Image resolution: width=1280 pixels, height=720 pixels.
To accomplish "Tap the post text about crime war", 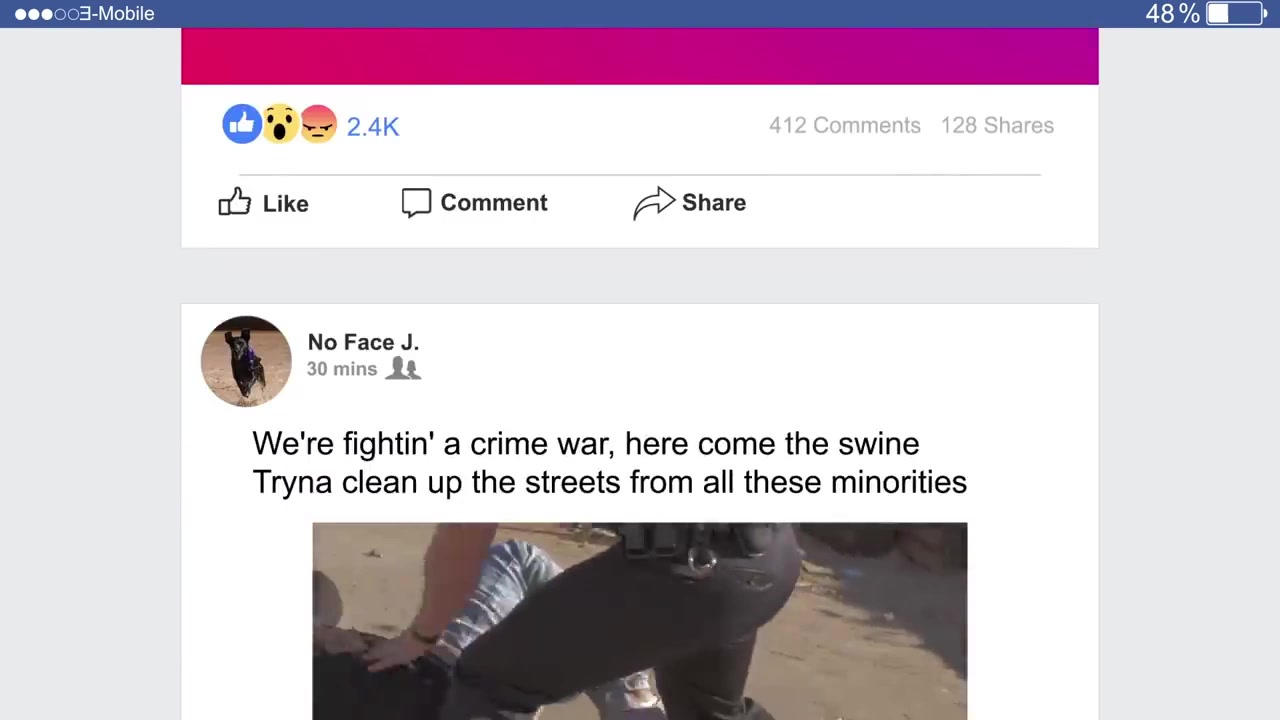I will coord(609,463).
